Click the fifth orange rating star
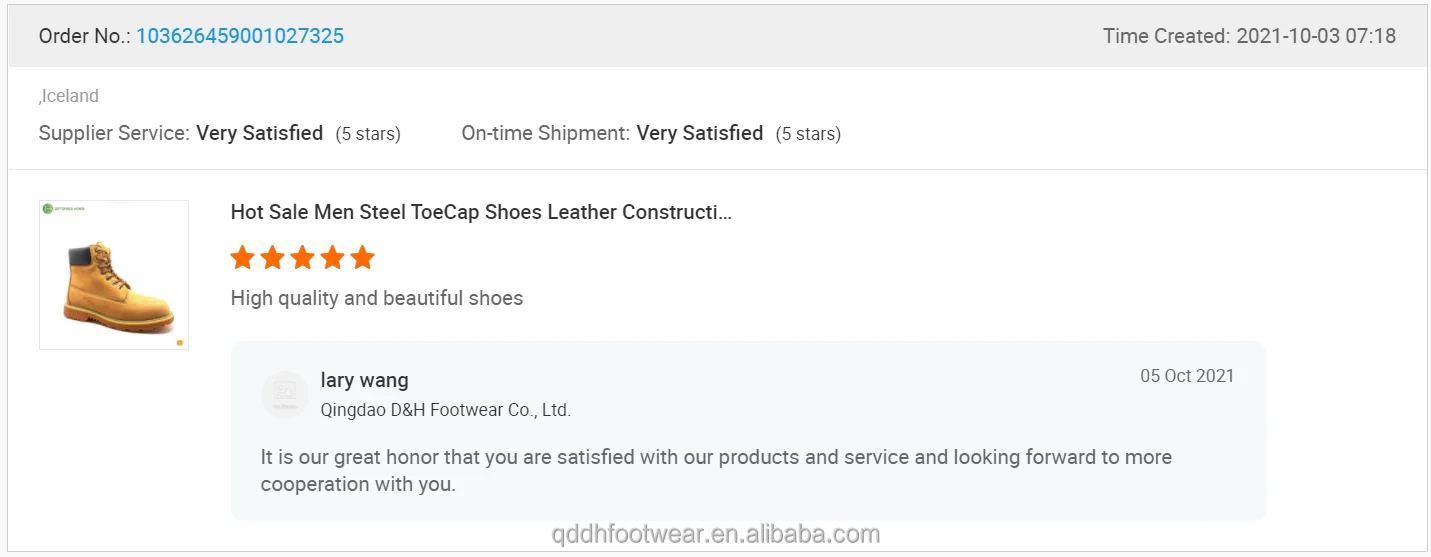Viewport: 1431px width, 557px height. [362, 258]
